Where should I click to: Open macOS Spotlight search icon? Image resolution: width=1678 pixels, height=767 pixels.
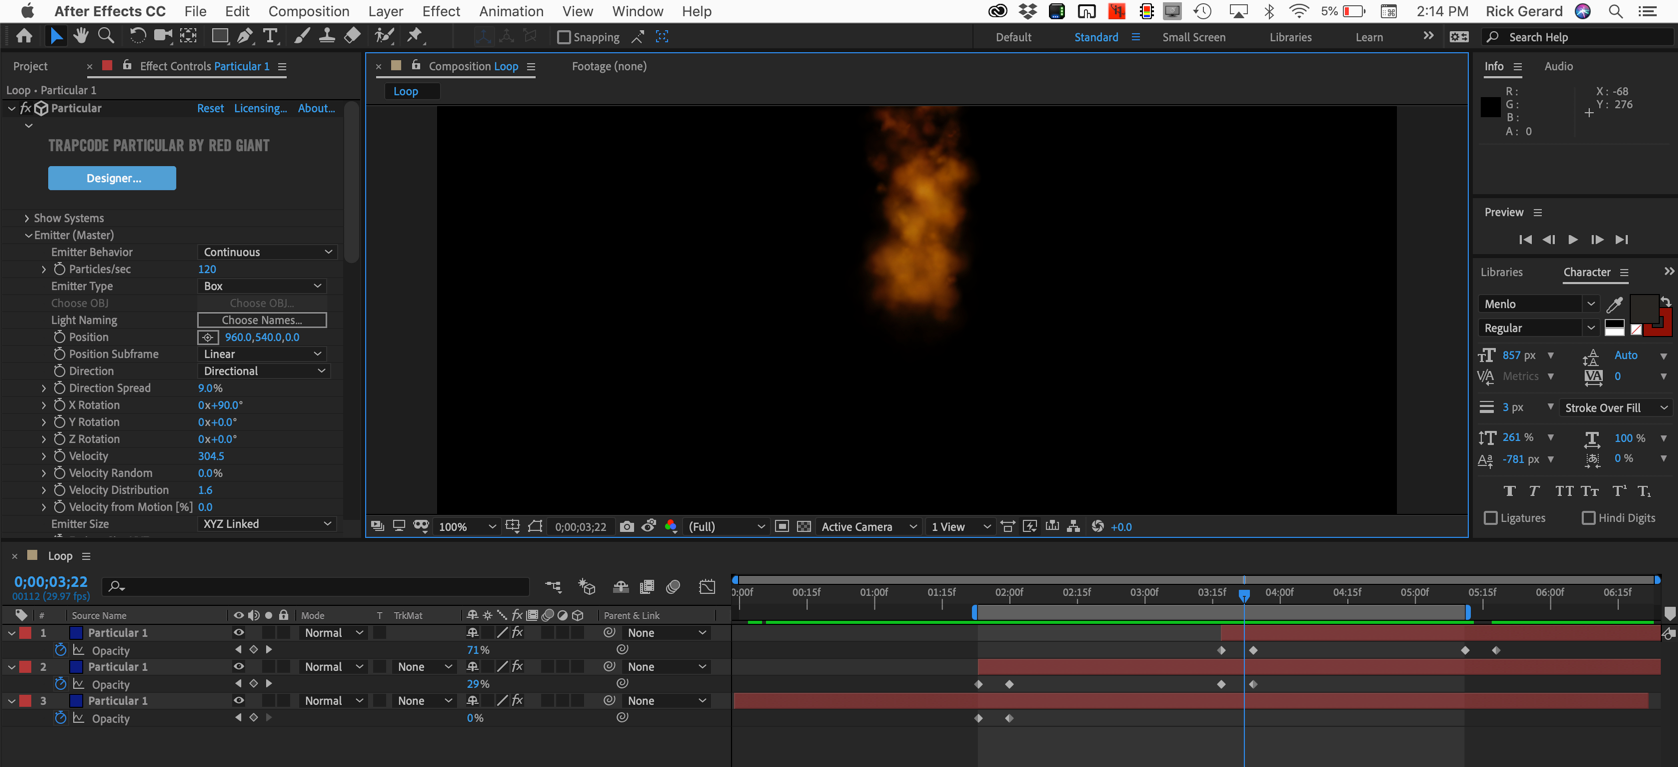tap(1615, 11)
